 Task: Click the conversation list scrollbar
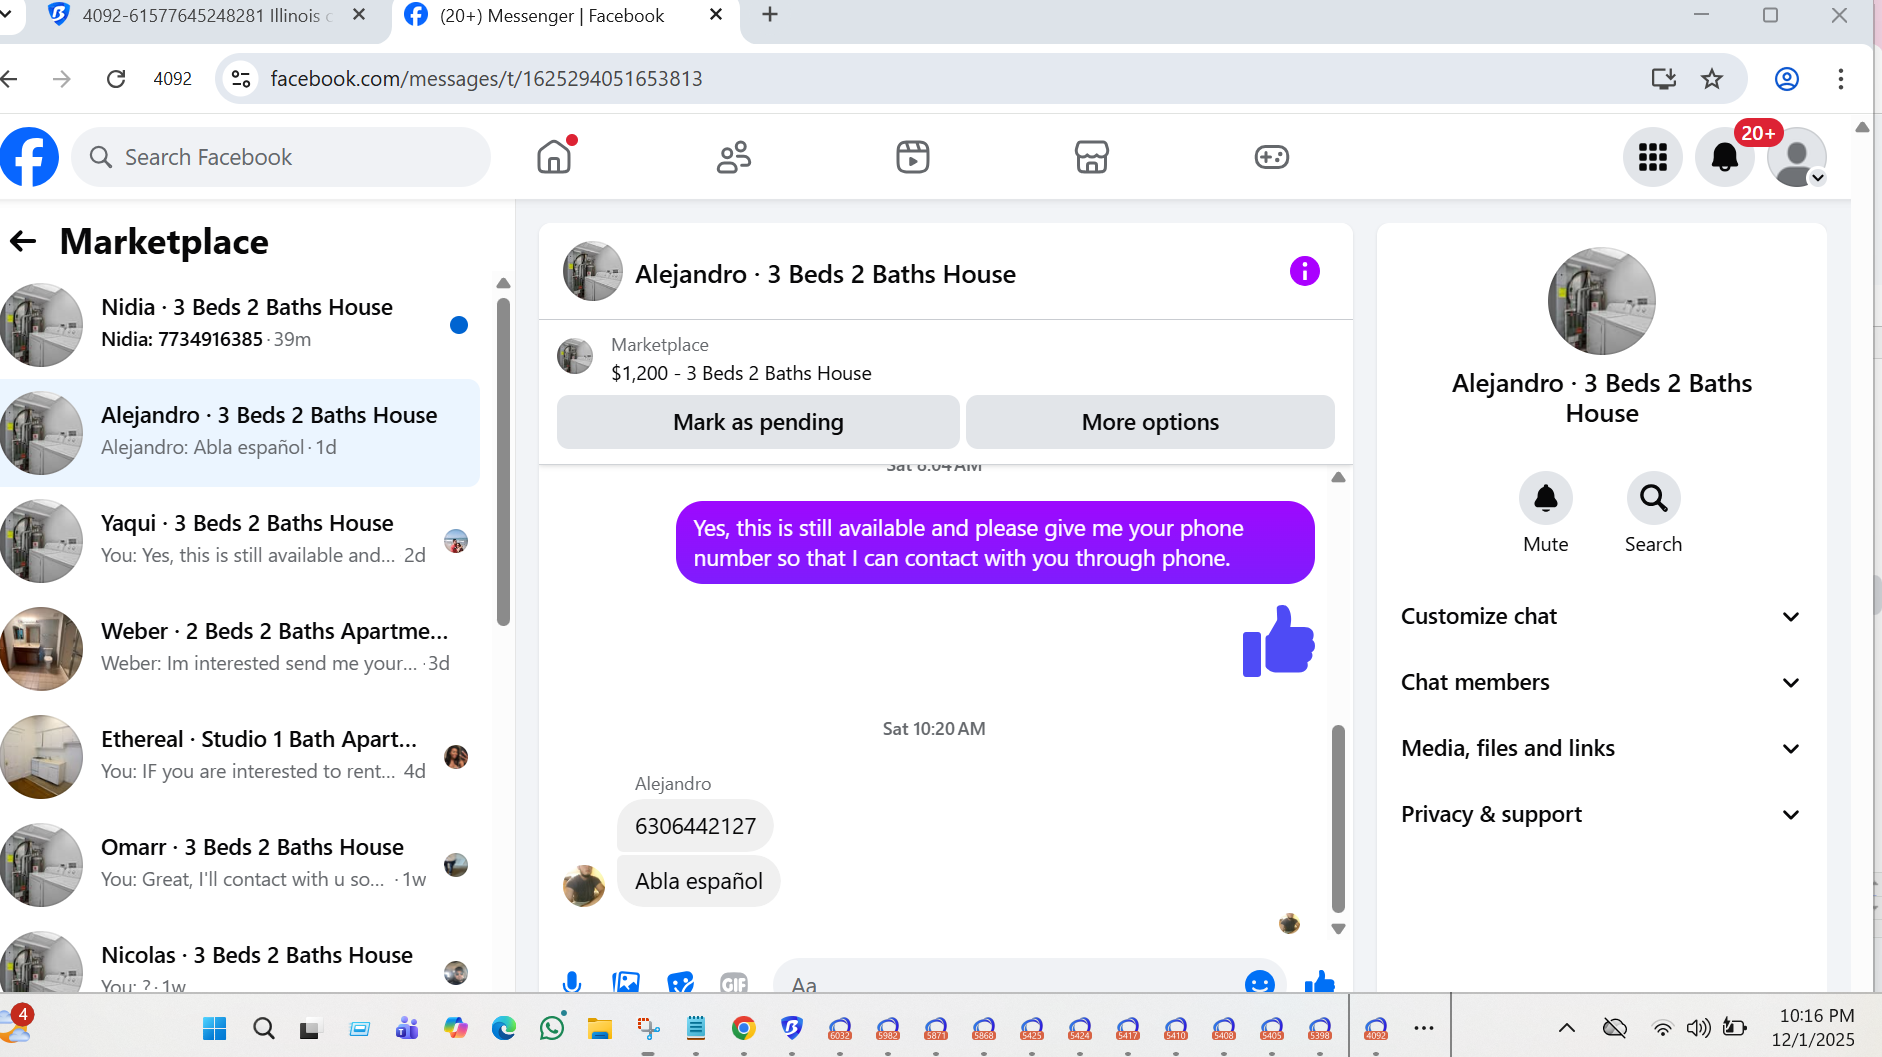(x=503, y=461)
